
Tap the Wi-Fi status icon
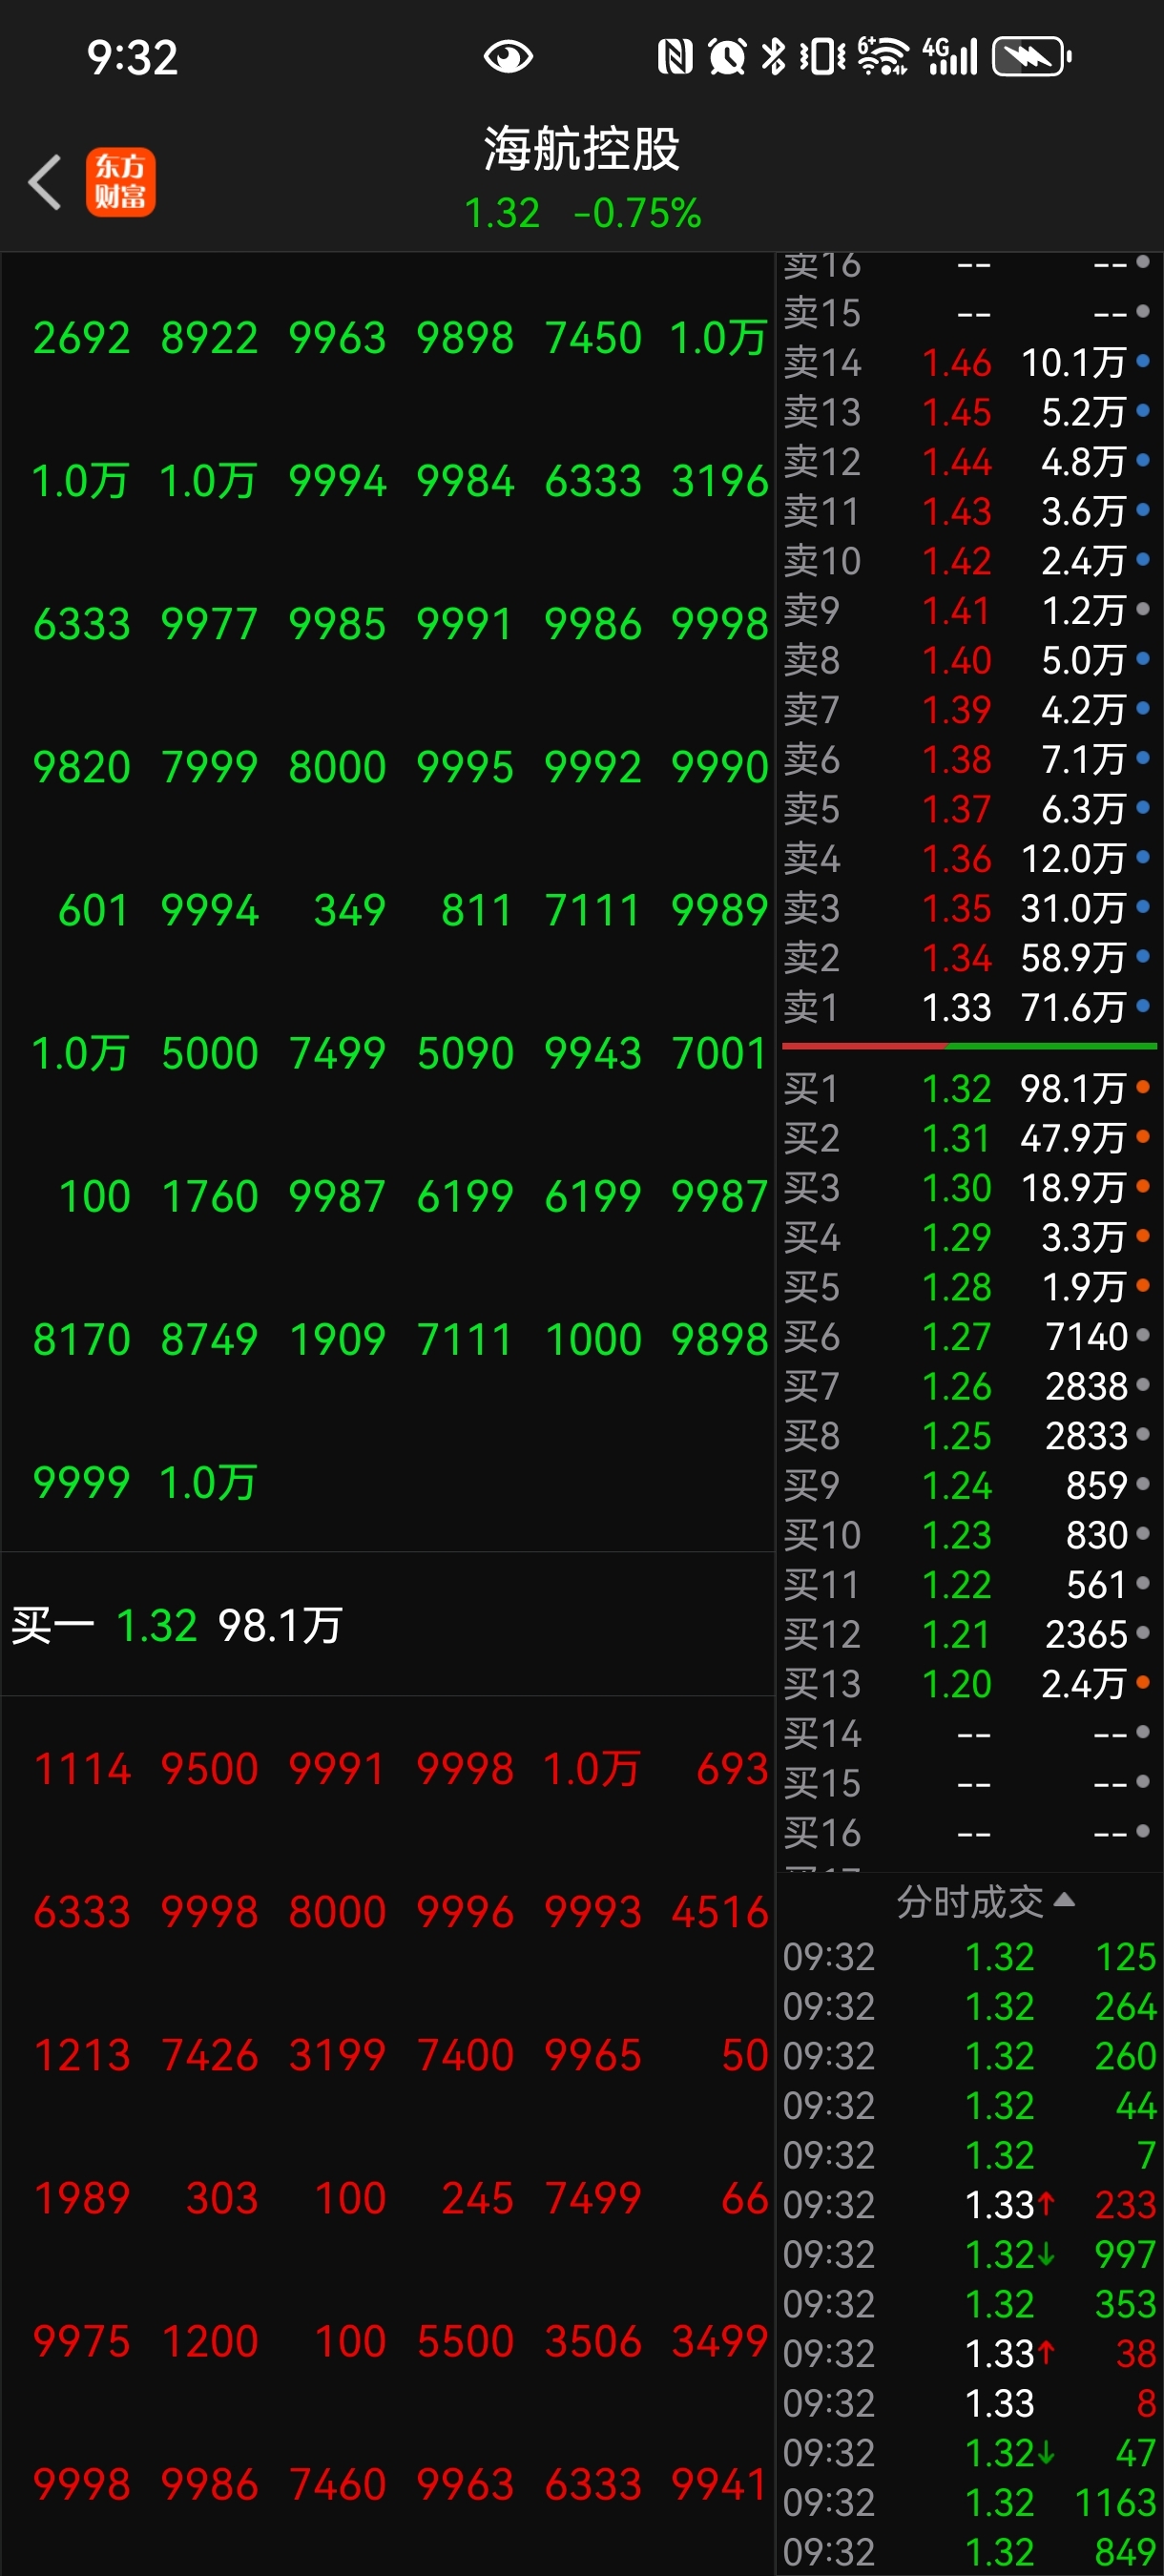(x=882, y=57)
